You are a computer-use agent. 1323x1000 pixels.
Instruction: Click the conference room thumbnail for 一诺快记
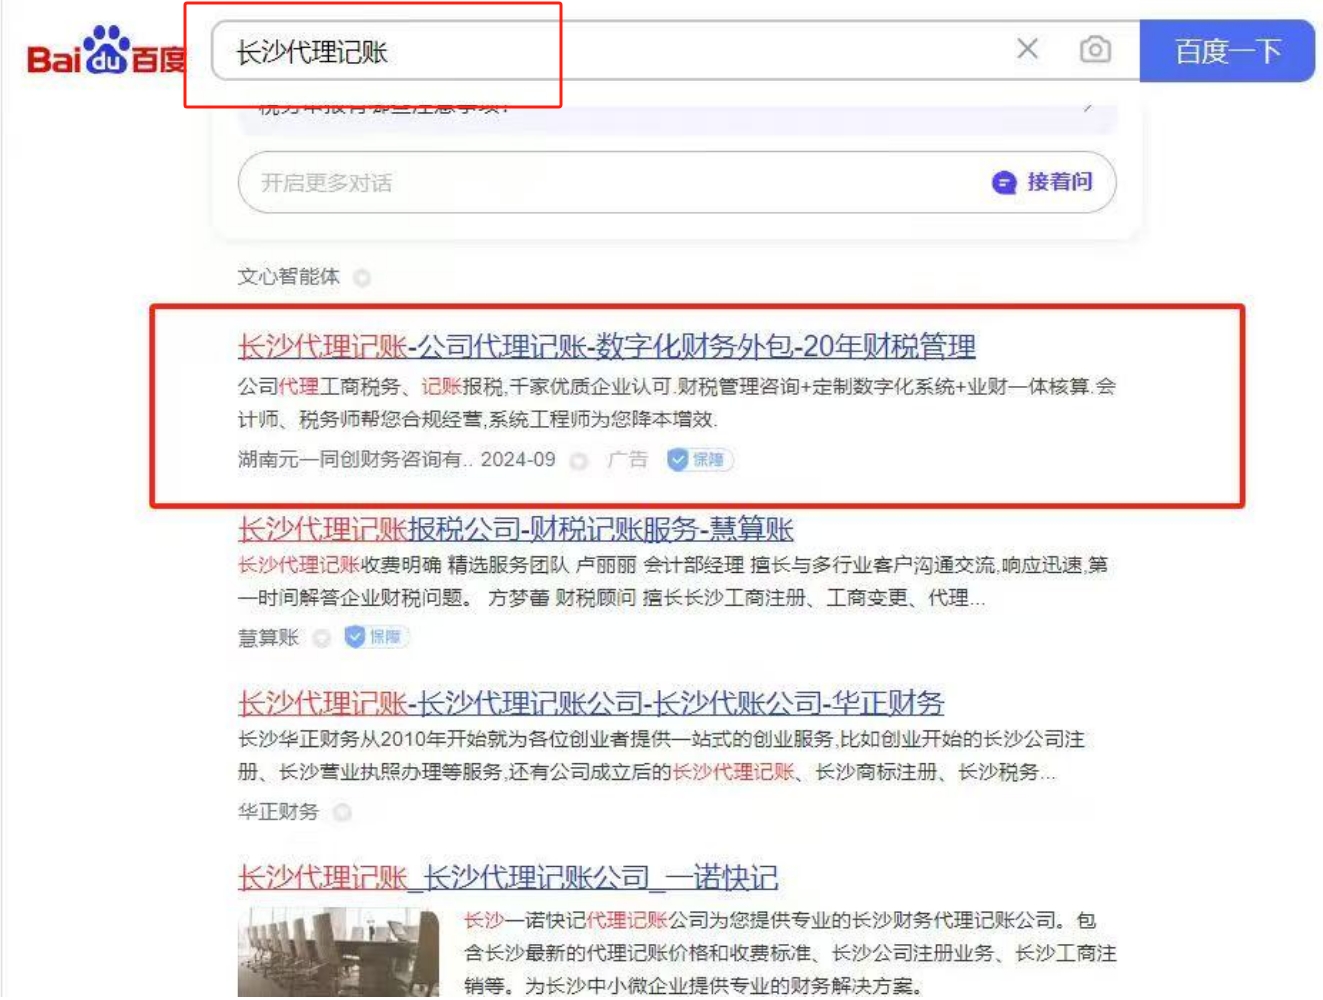click(x=339, y=953)
